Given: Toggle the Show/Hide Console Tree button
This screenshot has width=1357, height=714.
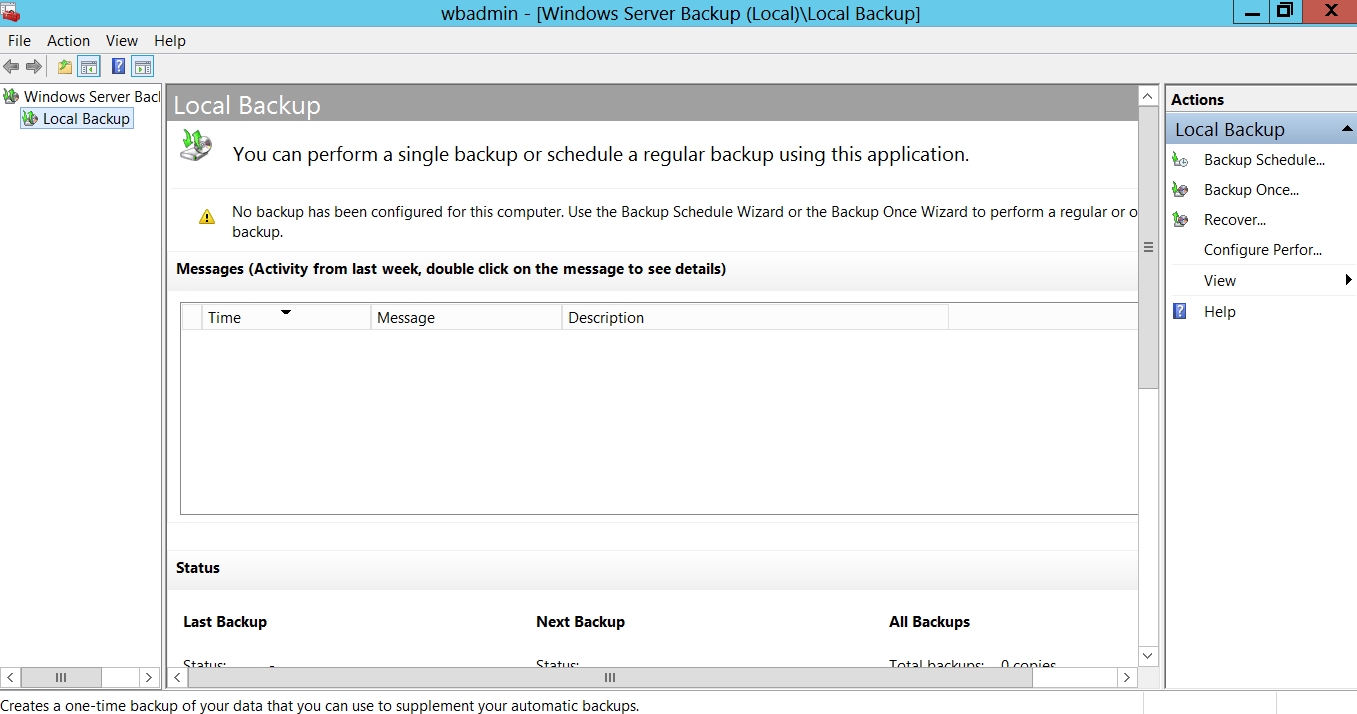Looking at the screenshot, I should 89,67.
